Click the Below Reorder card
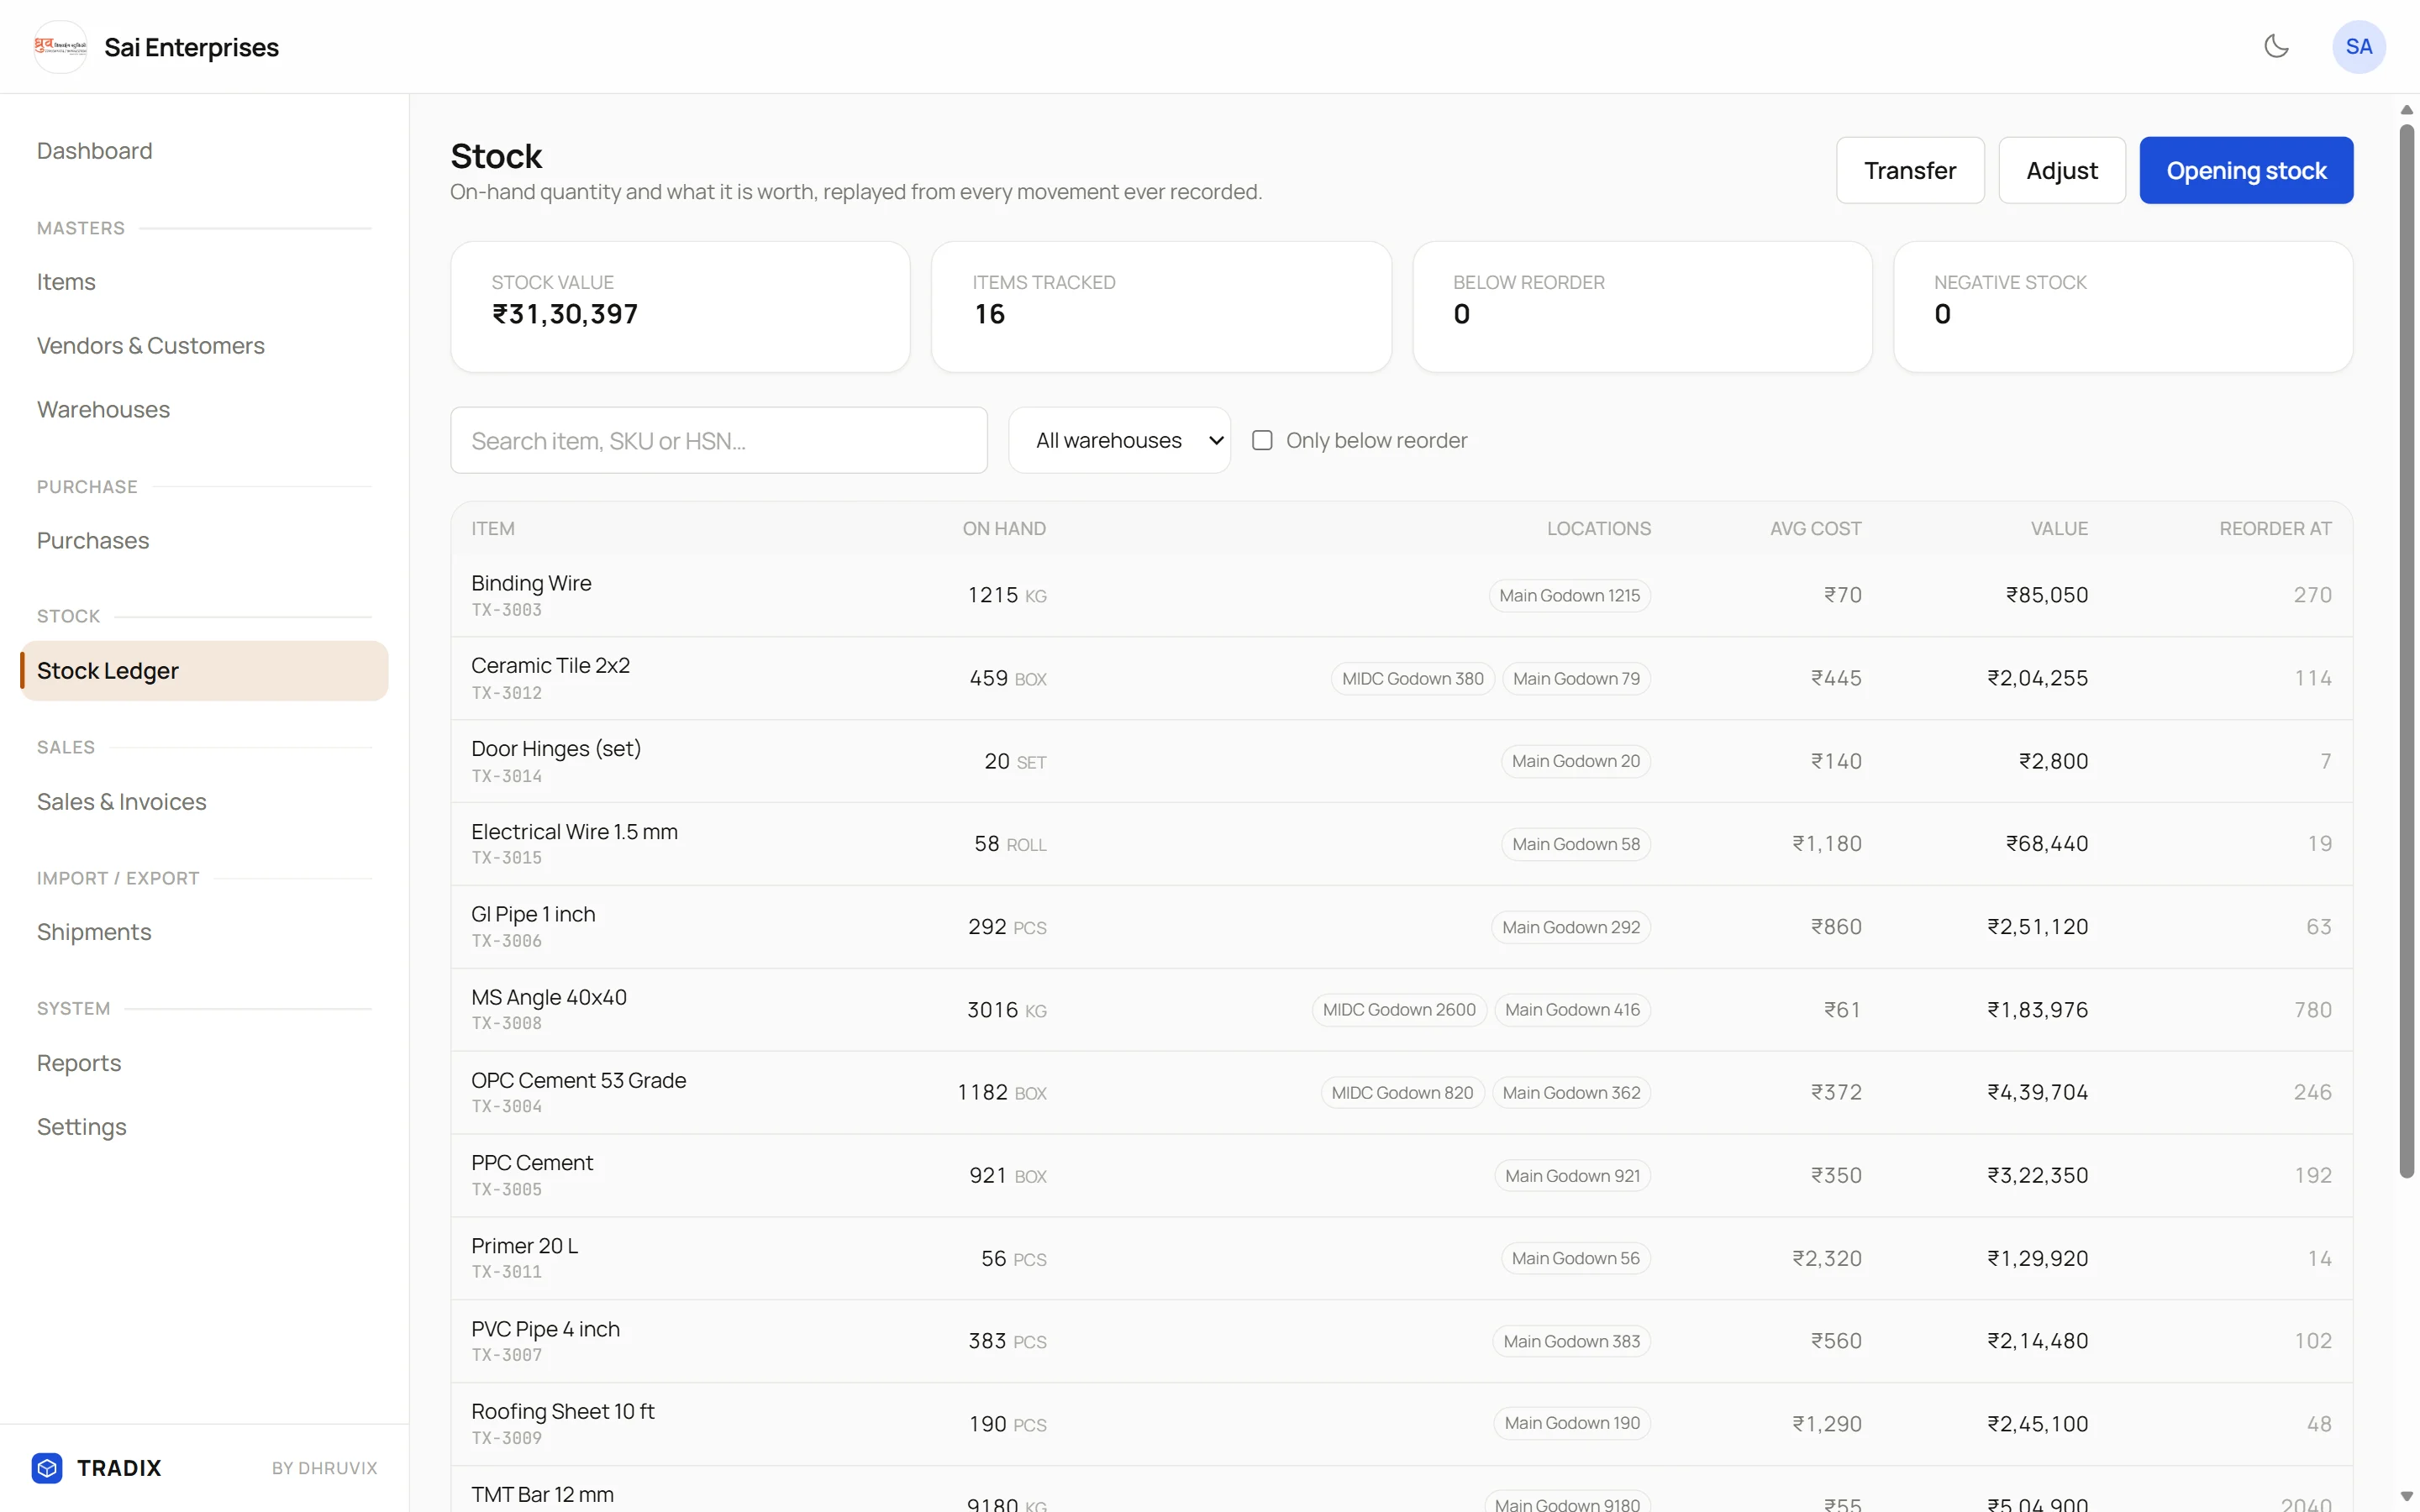2420x1512 pixels. coord(1642,307)
